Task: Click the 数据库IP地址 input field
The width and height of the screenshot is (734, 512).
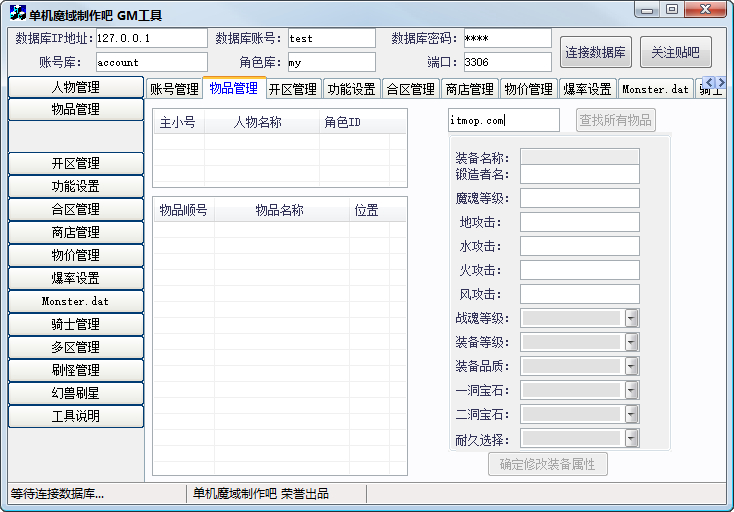Action: tap(152, 38)
